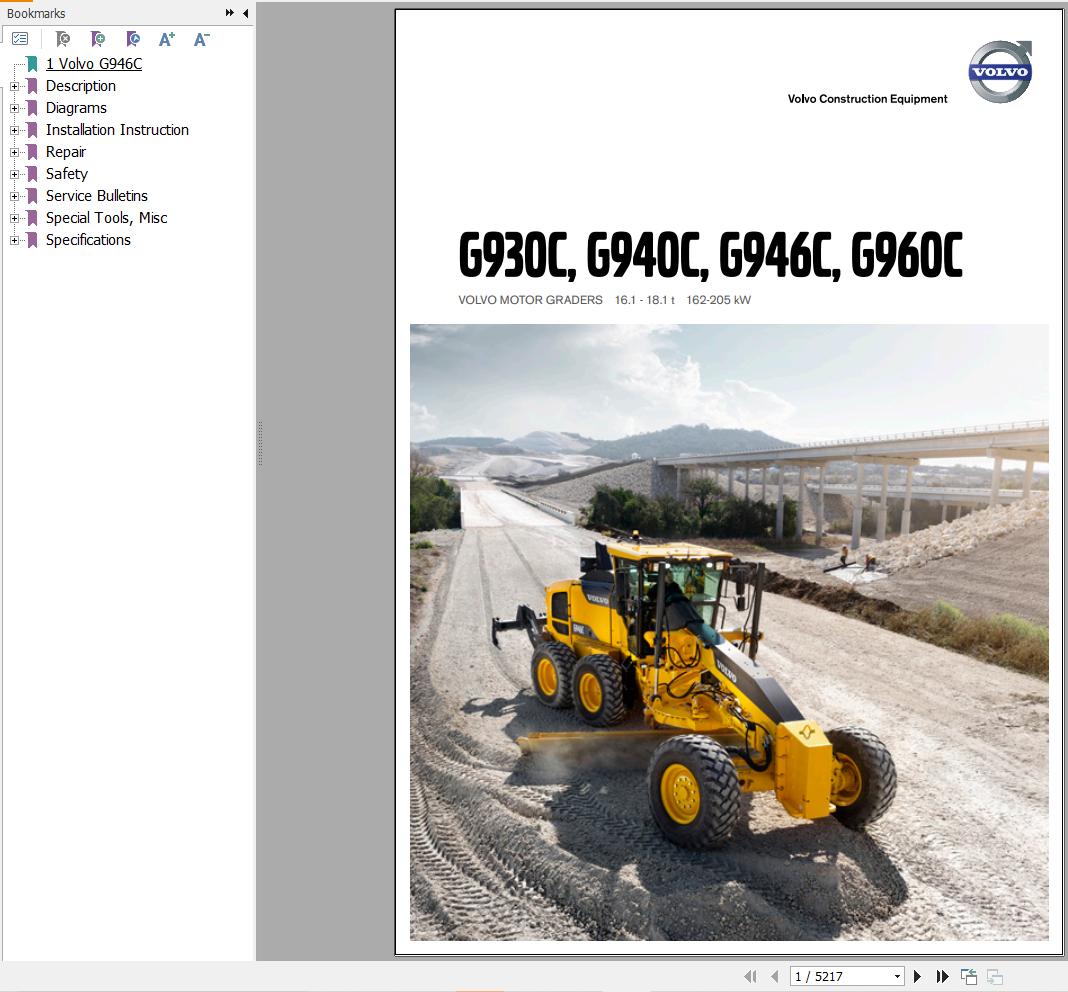Select the Special Tools, Misc bookmark
Image resolution: width=1068 pixels, height=992 pixels.
pos(106,218)
